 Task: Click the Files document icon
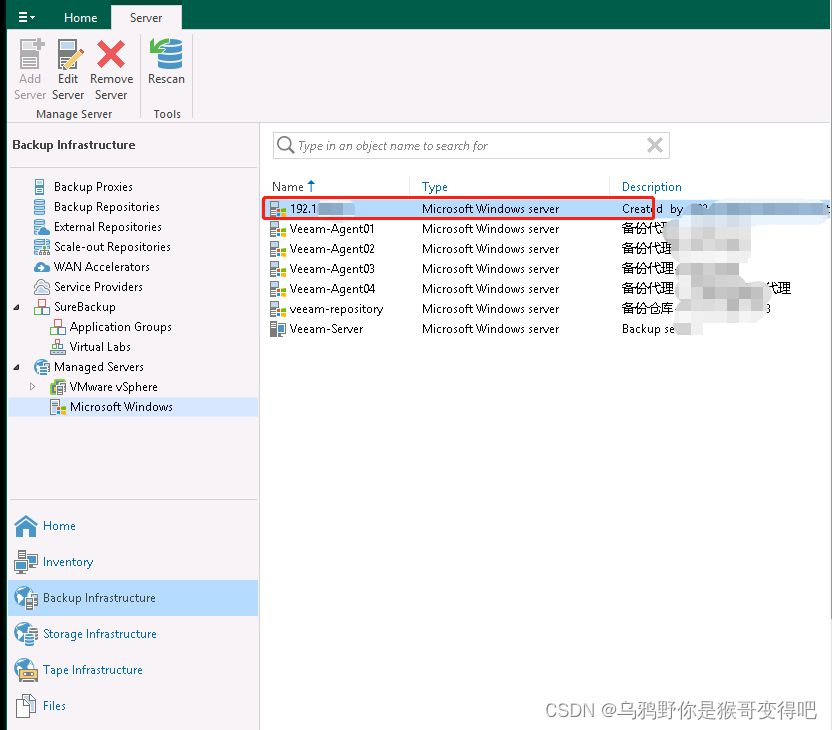(26, 706)
